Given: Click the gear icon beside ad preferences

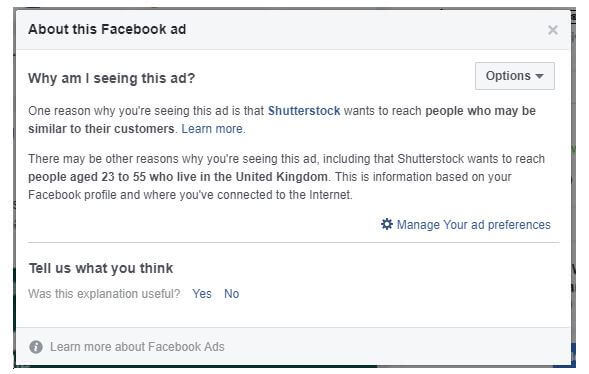Looking at the screenshot, I should (x=387, y=224).
